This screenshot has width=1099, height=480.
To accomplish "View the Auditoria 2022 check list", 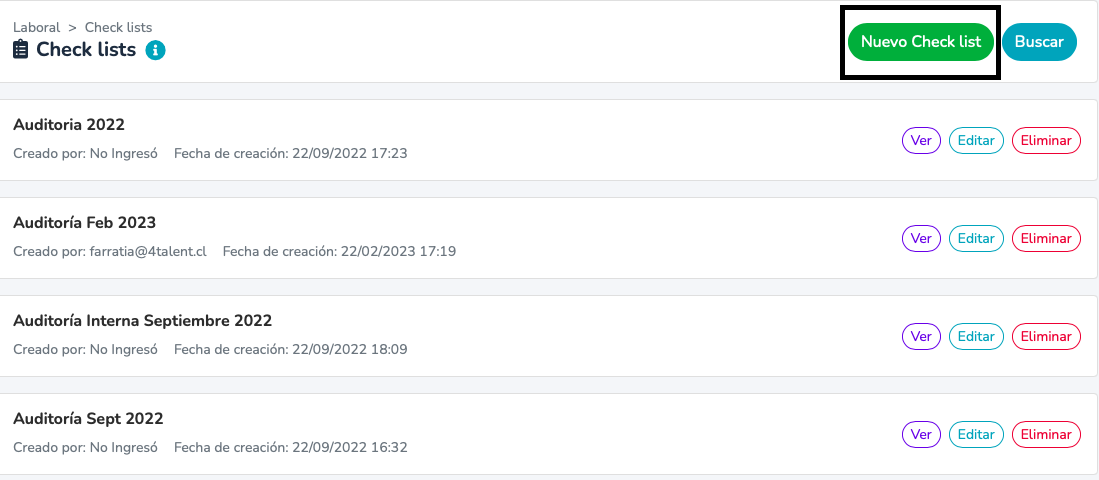I will (921, 140).
